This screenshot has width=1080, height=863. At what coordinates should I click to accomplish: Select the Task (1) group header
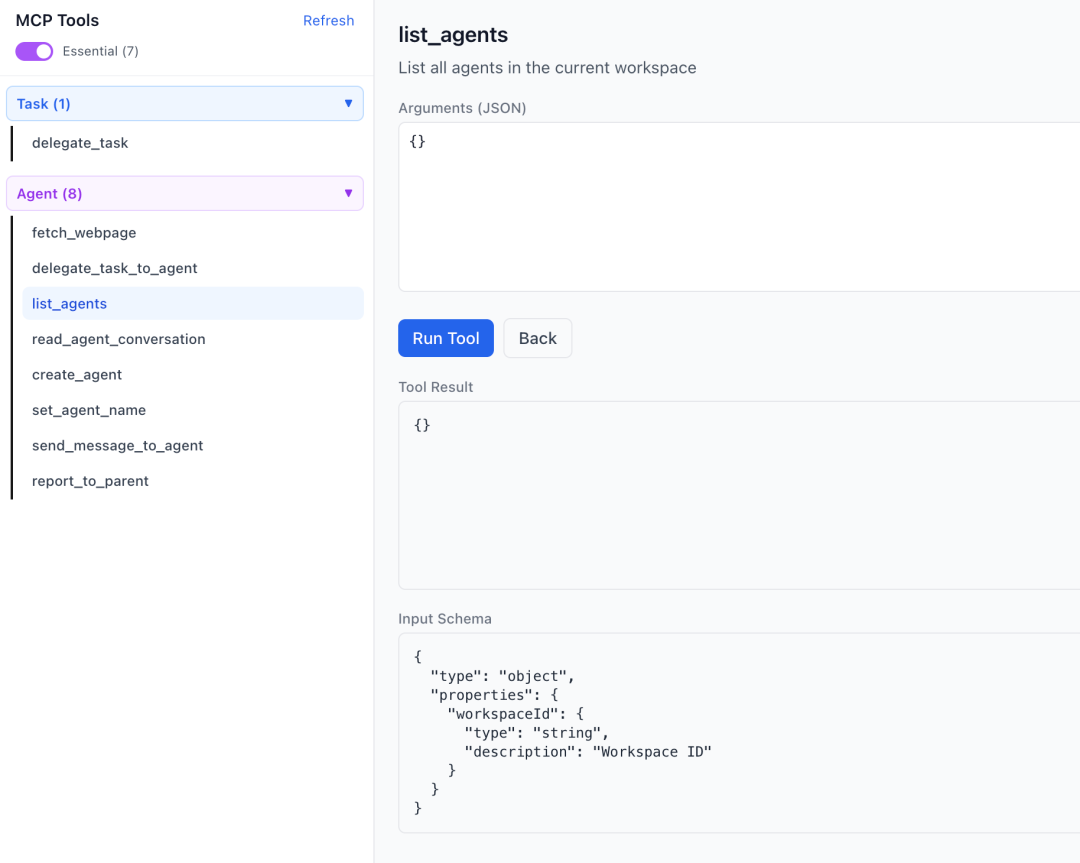click(x=185, y=103)
